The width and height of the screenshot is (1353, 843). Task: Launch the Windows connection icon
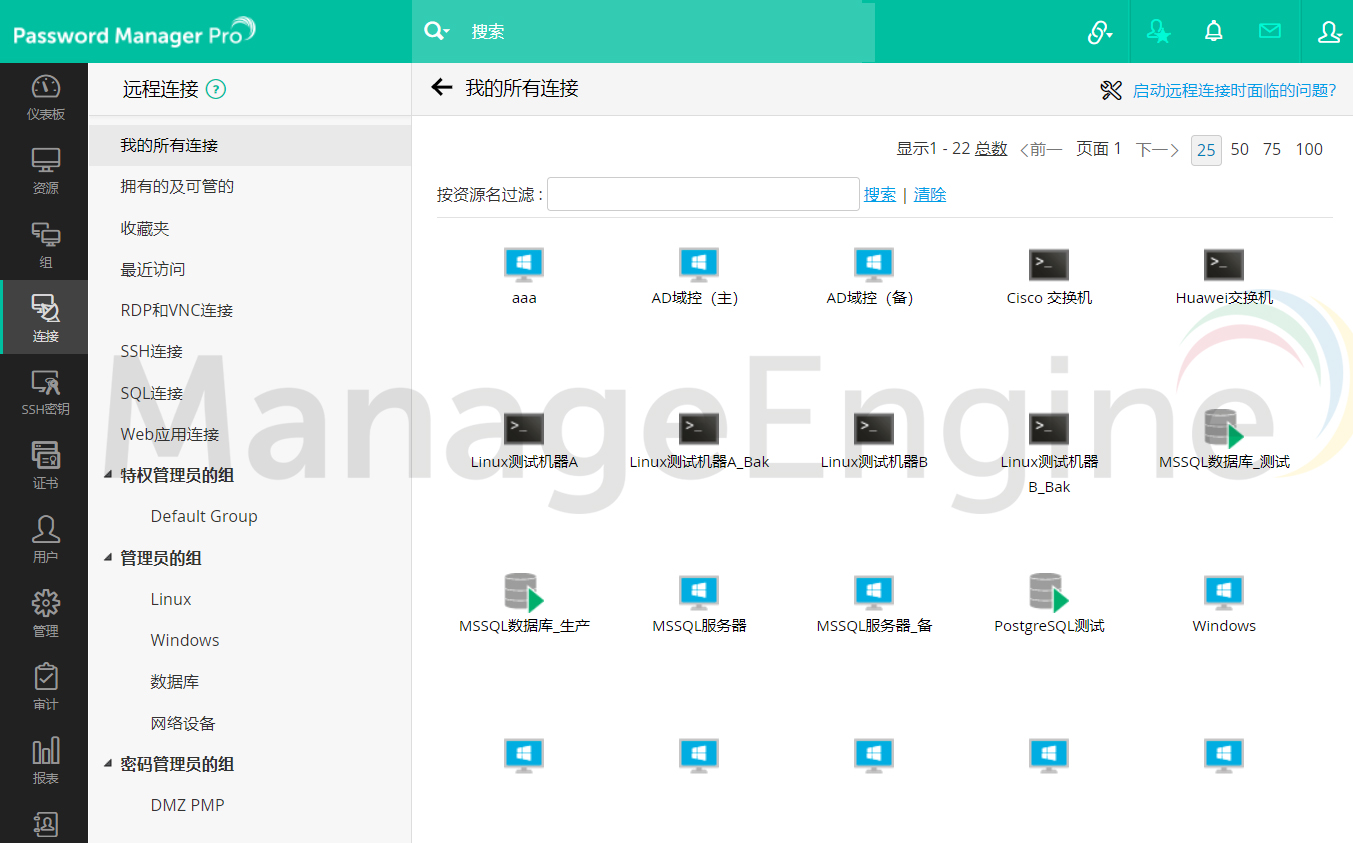click(1224, 593)
